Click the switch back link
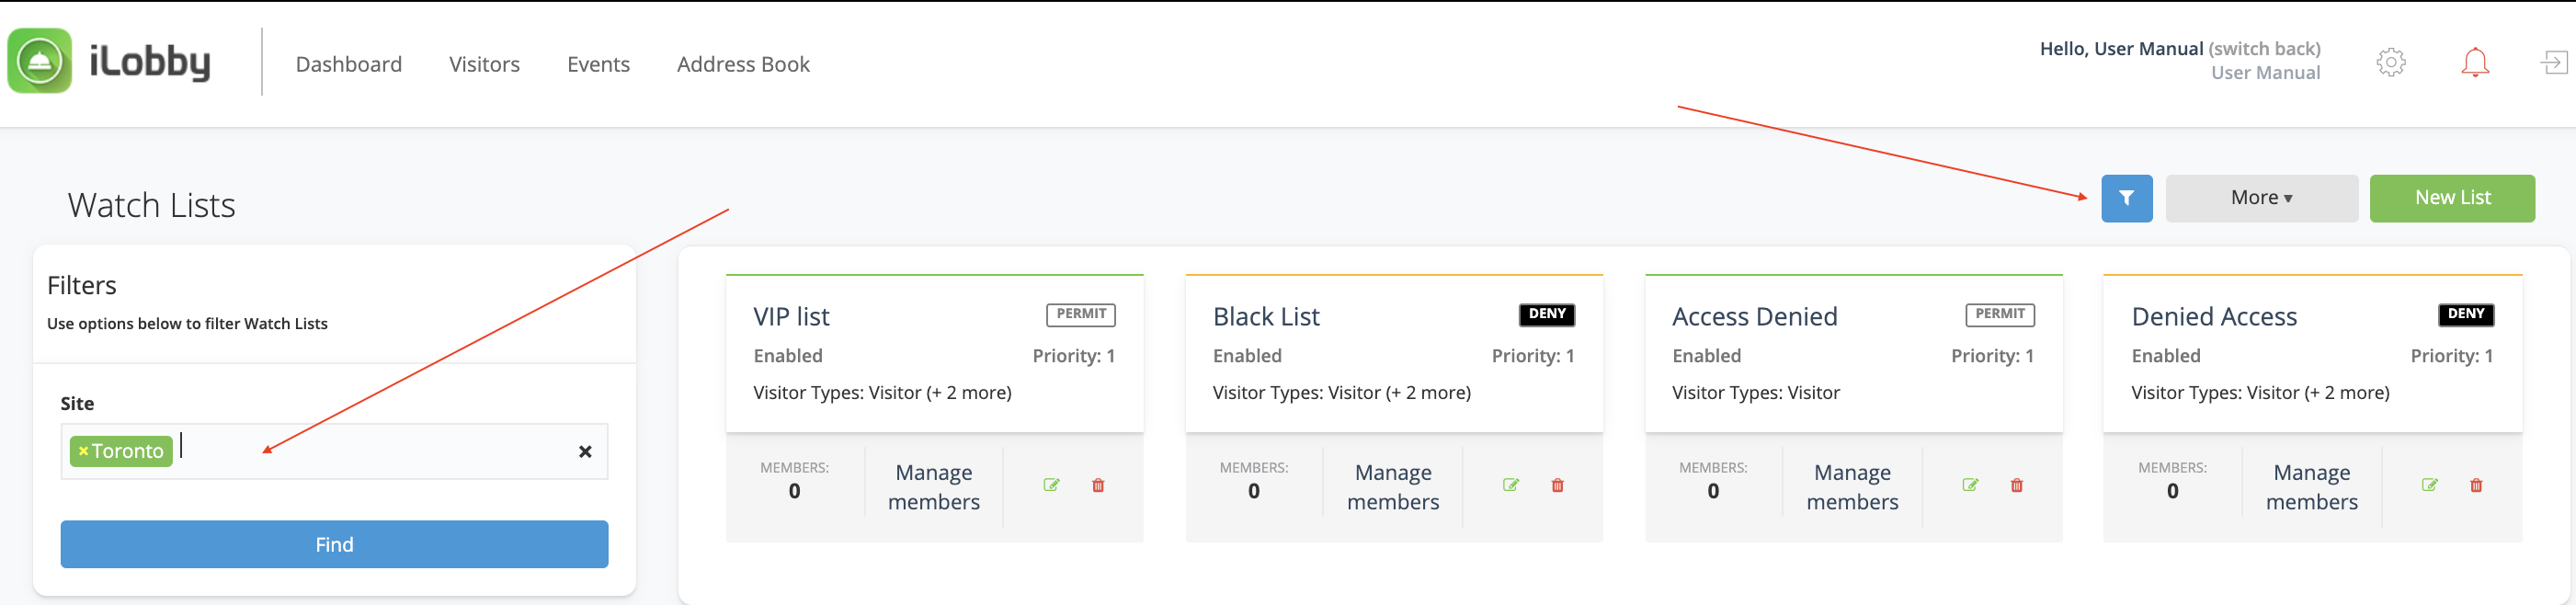The height and width of the screenshot is (605, 2576). [2264, 49]
